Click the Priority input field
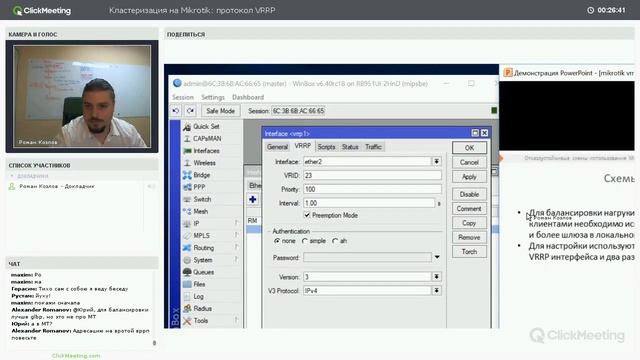The width and height of the screenshot is (640, 360). [372, 189]
